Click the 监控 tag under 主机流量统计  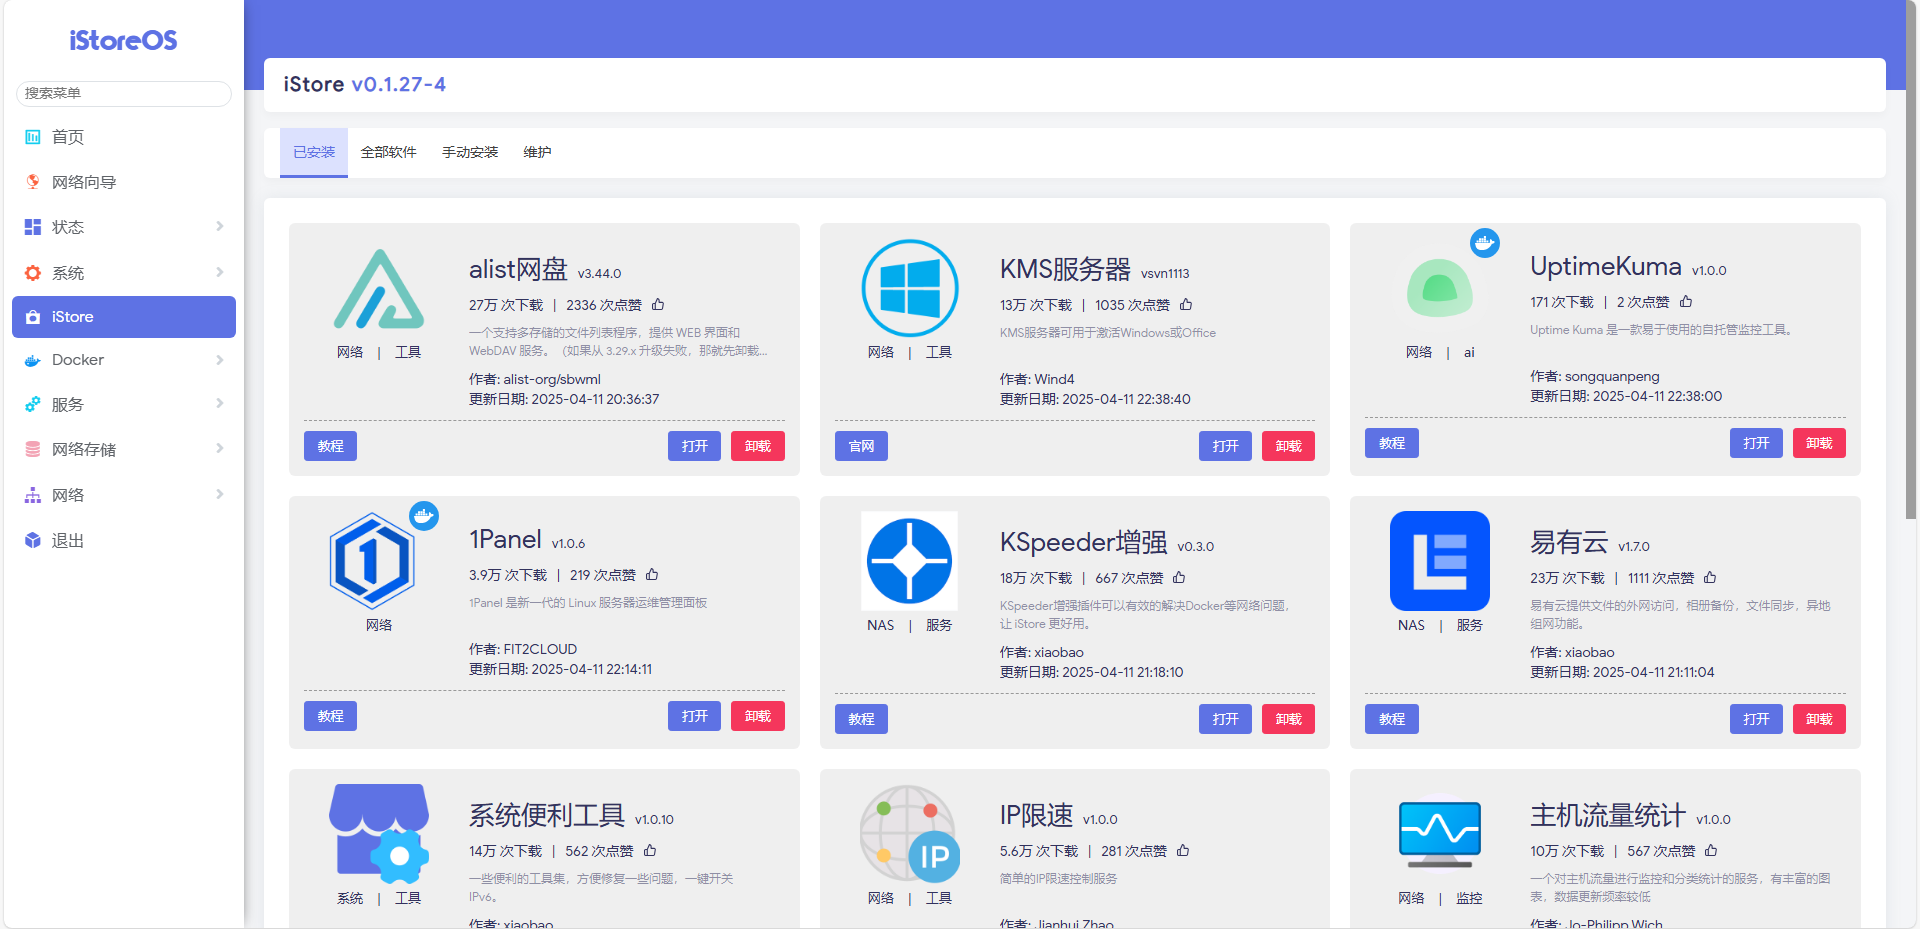click(x=1469, y=898)
